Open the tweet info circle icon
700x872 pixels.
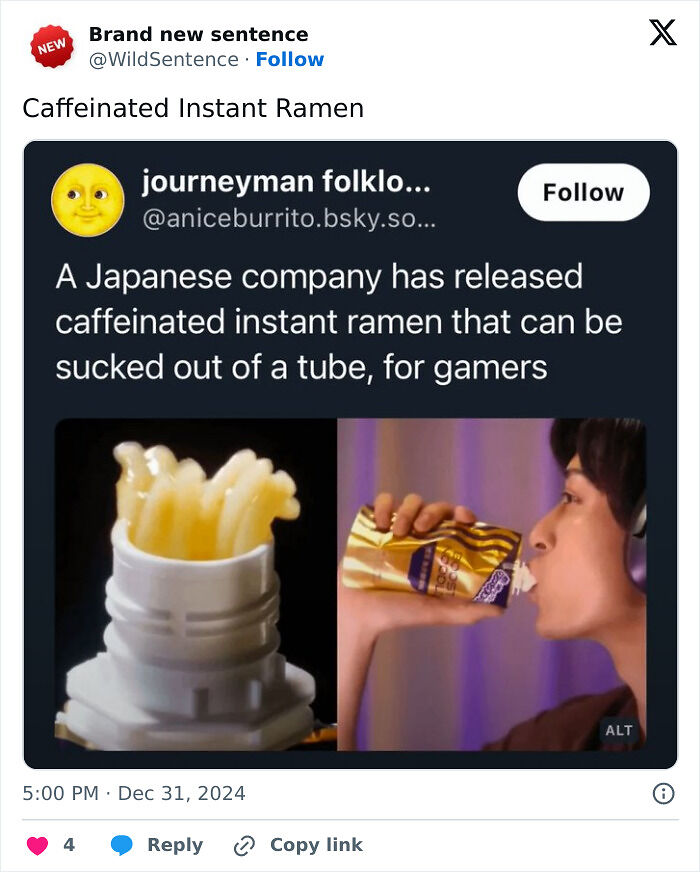(x=663, y=794)
